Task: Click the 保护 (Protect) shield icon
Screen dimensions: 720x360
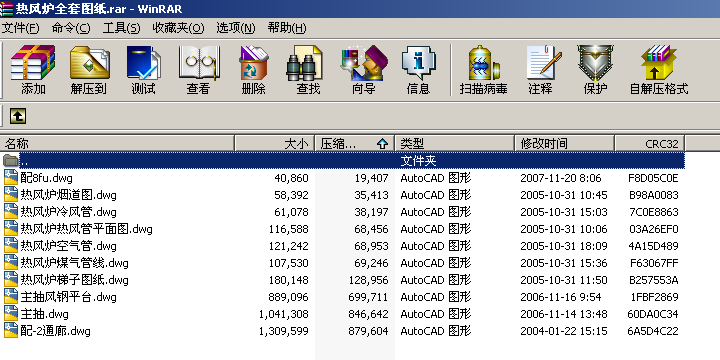Action: click(x=596, y=62)
